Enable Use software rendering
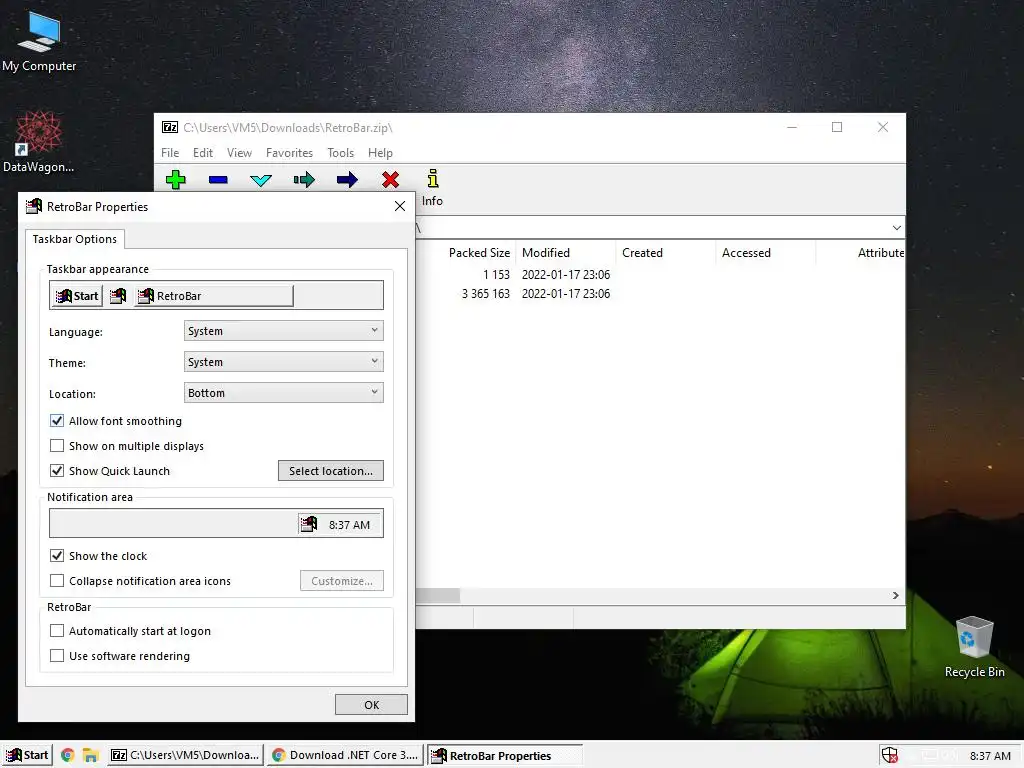1024x768 pixels. [x=57, y=655]
